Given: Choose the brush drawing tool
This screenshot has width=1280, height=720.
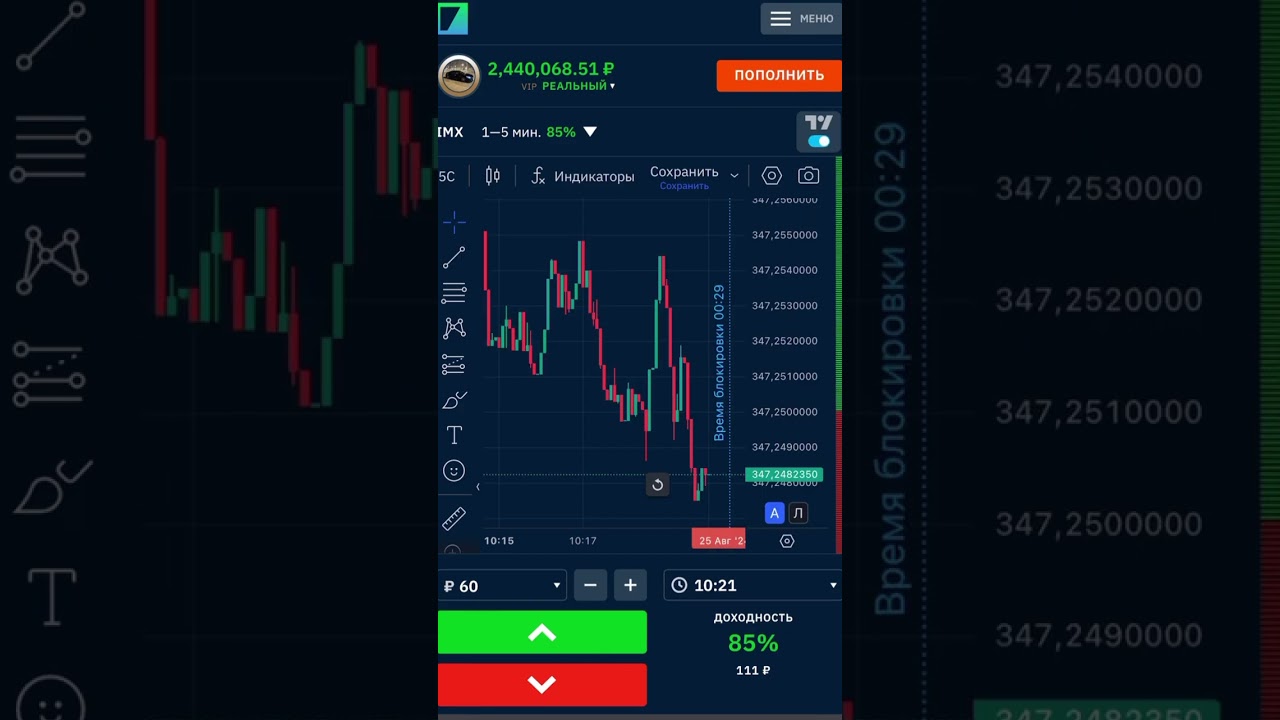Looking at the screenshot, I should pos(454,400).
